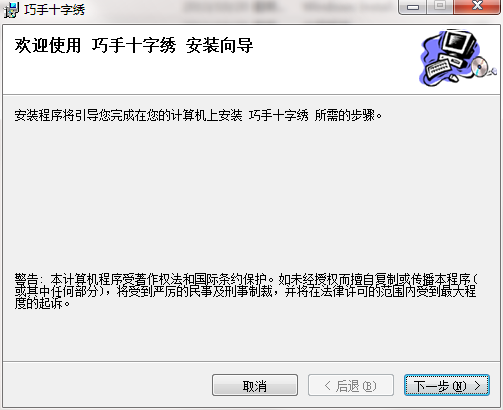Continue with 下一步(N) button
Viewport: 503px width, 410px height.
click(x=447, y=385)
